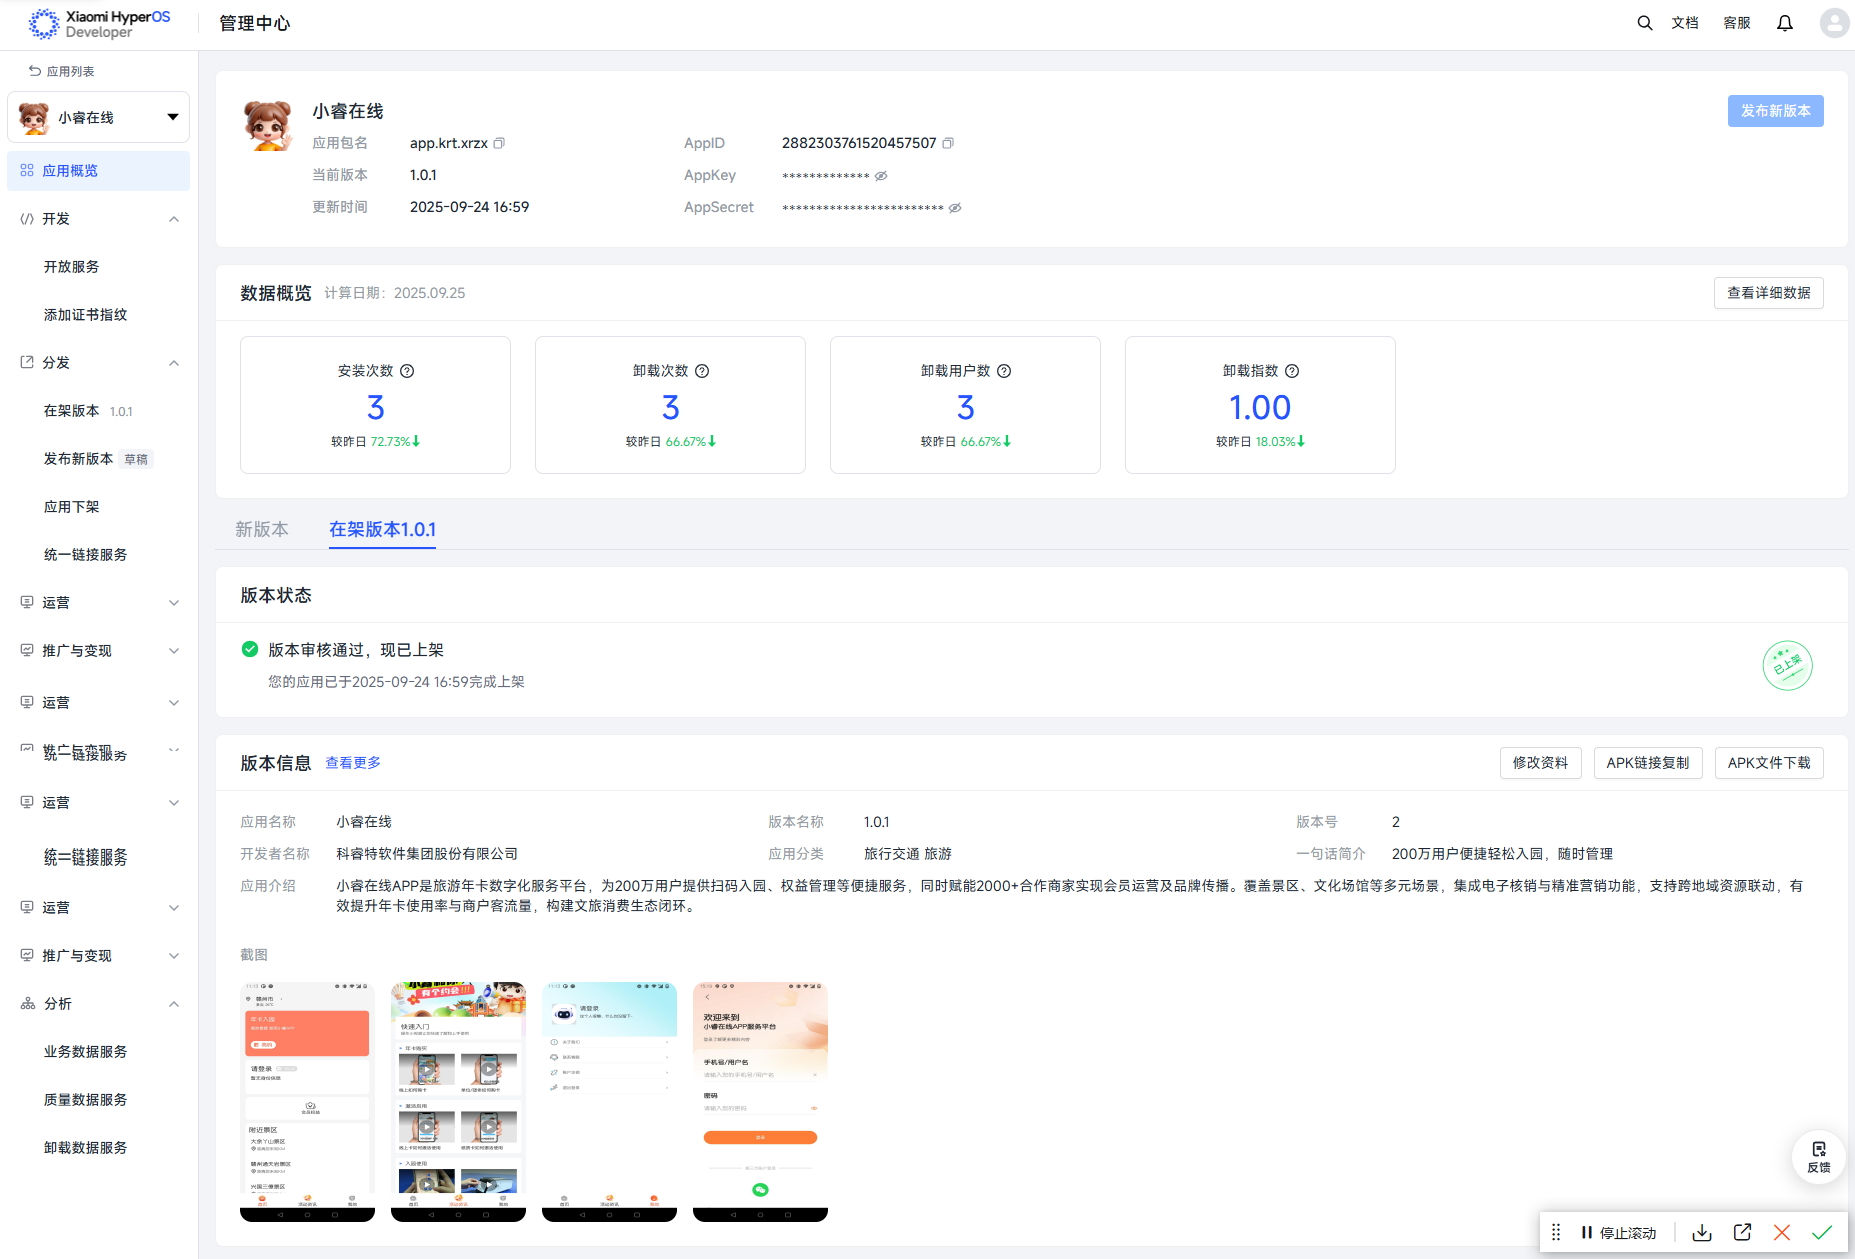Confirm capture with the green checkmark
The width and height of the screenshot is (1855, 1259).
click(1822, 1232)
